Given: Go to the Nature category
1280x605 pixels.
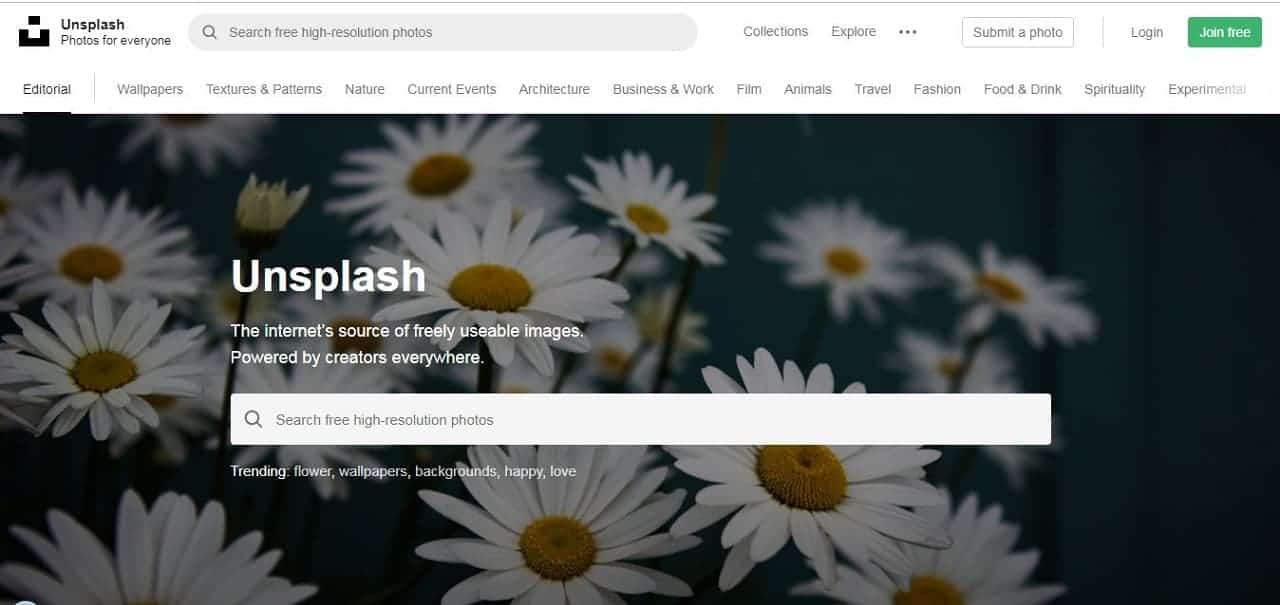Looking at the screenshot, I should tap(365, 89).
